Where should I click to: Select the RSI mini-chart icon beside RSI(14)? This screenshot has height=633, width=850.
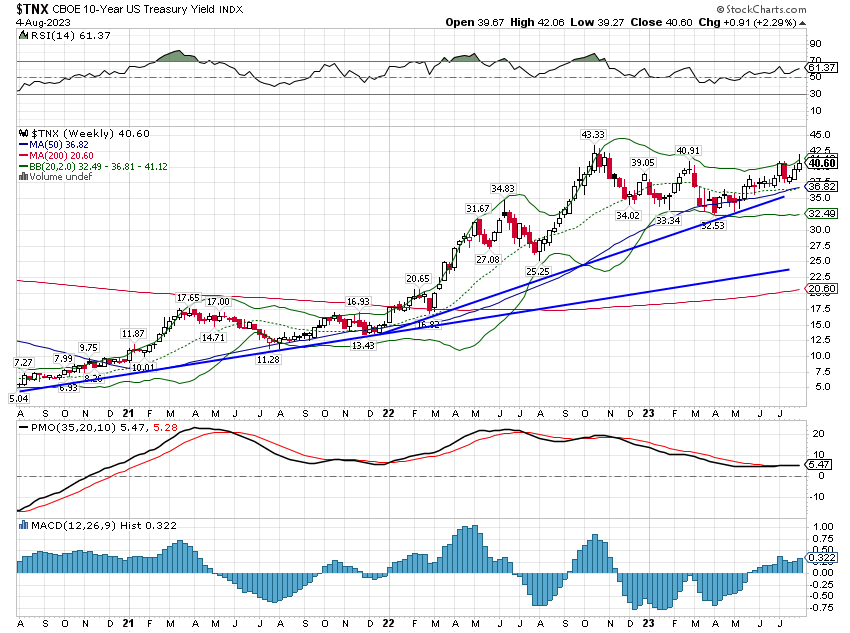21,33
